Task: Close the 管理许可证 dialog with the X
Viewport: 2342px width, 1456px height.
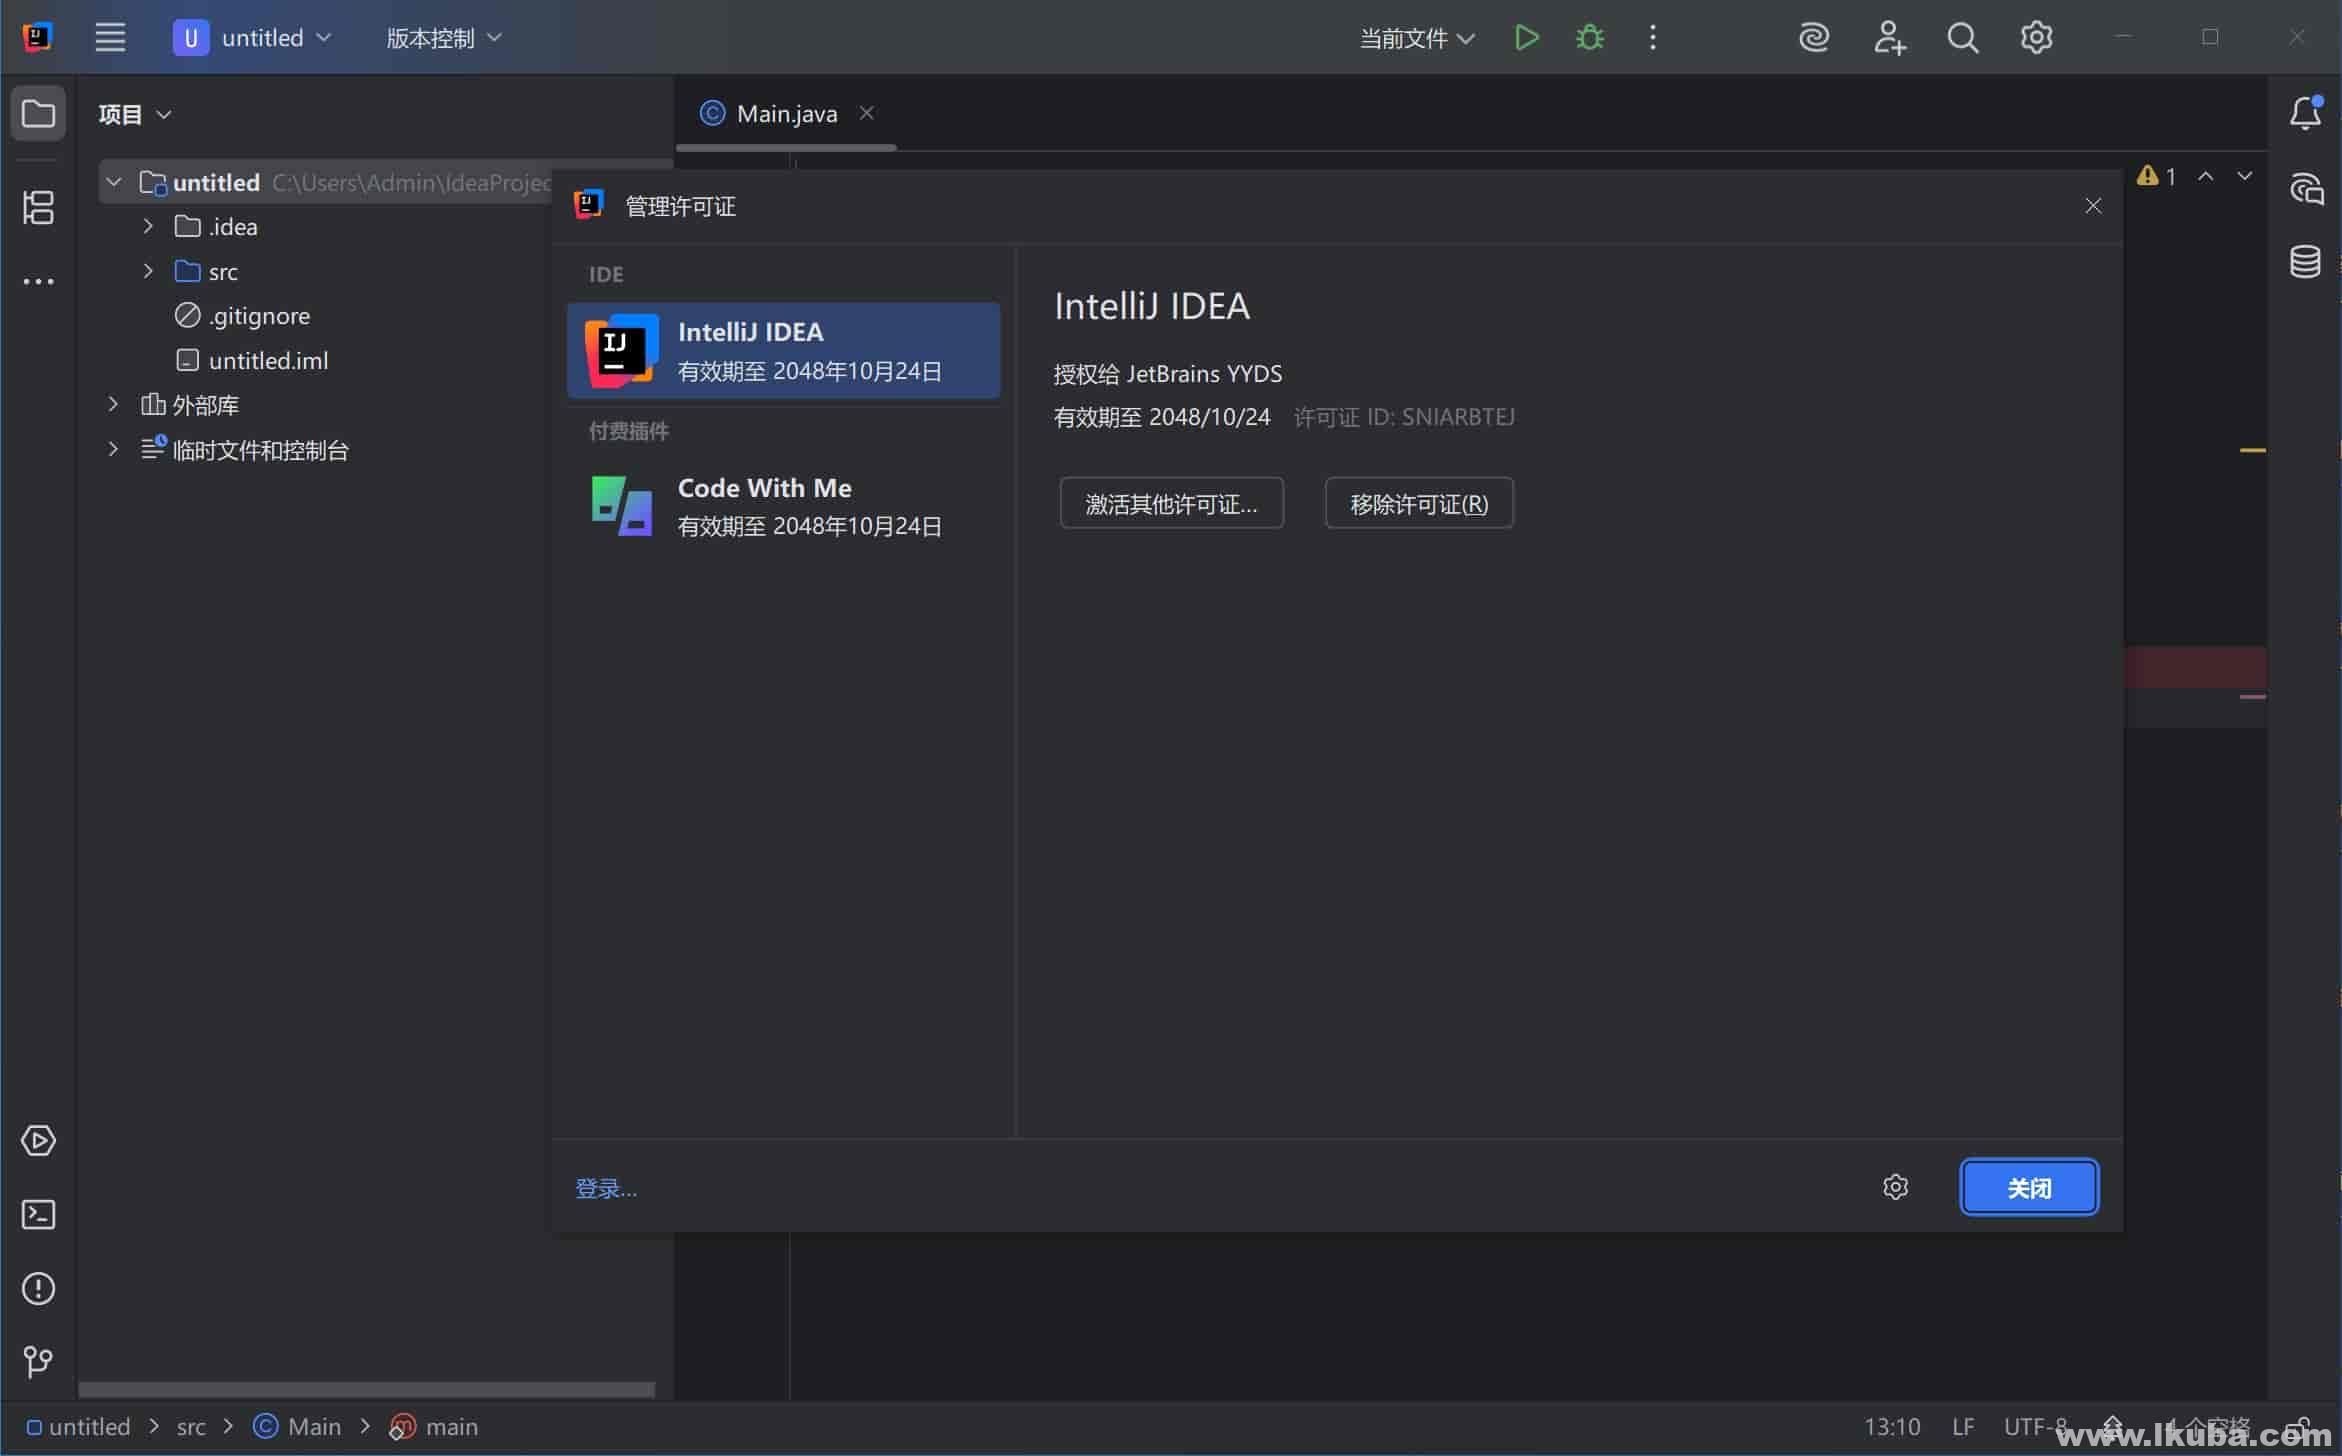Action: [x=2093, y=206]
